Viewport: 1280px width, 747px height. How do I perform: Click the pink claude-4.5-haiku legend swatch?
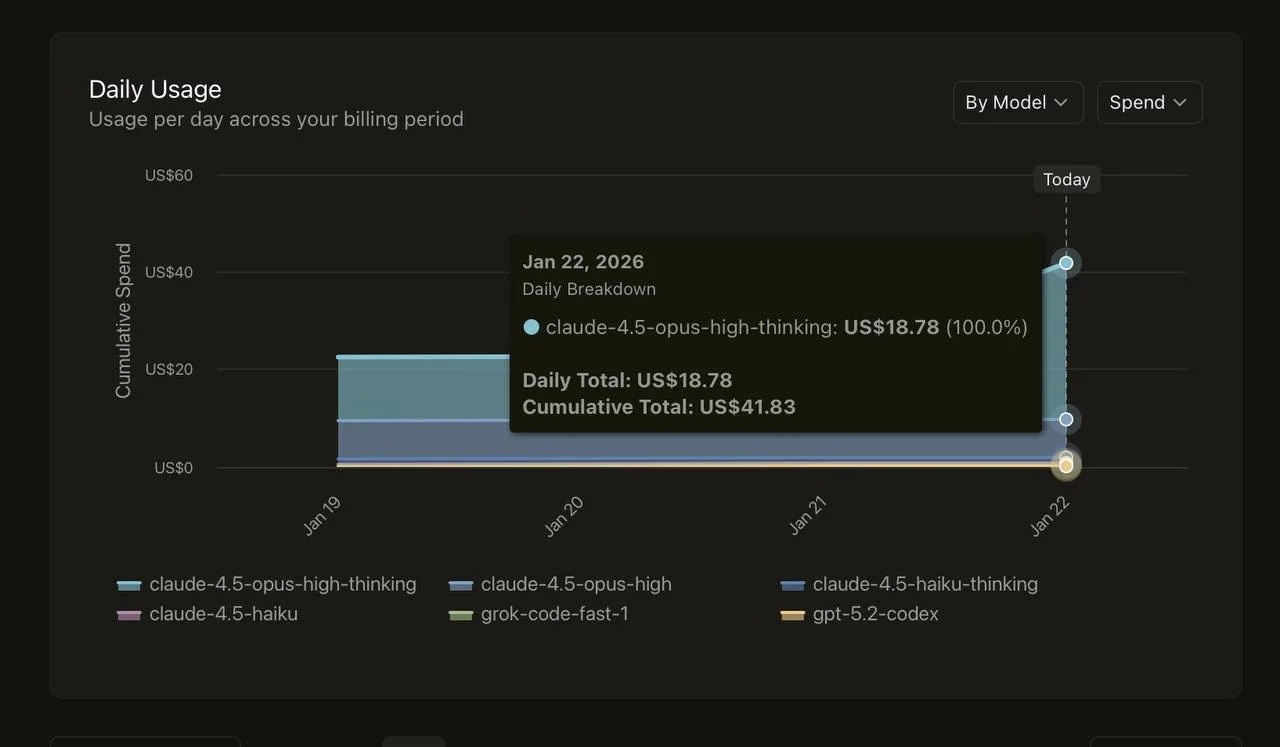pos(129,615)
